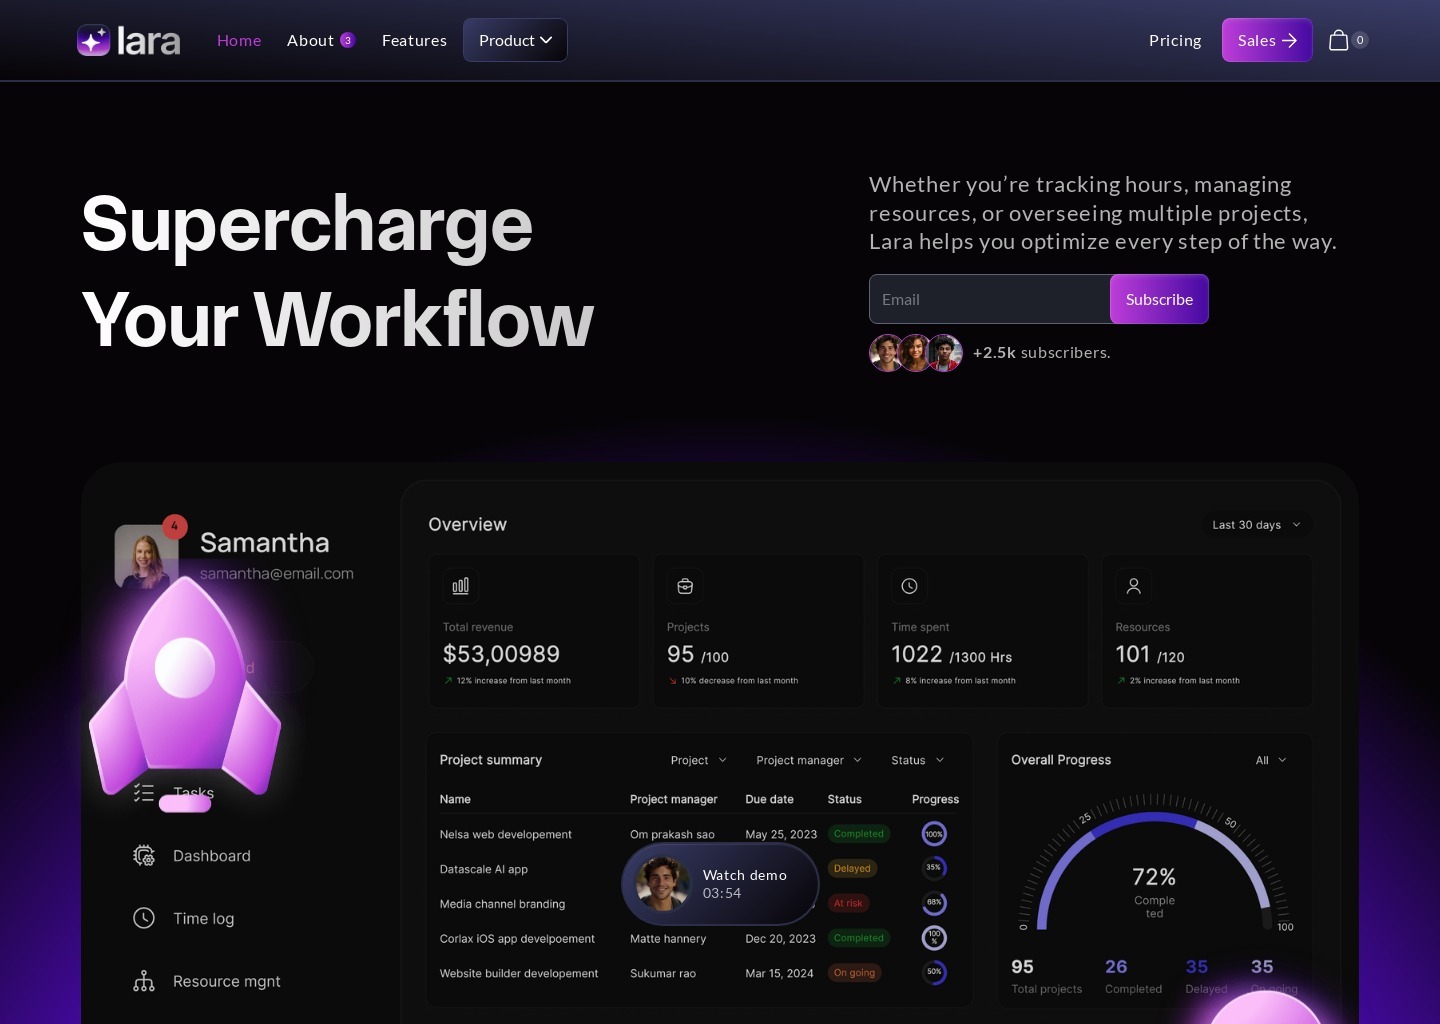
Task: Click the At risk status badge
Action: (848, 903)
